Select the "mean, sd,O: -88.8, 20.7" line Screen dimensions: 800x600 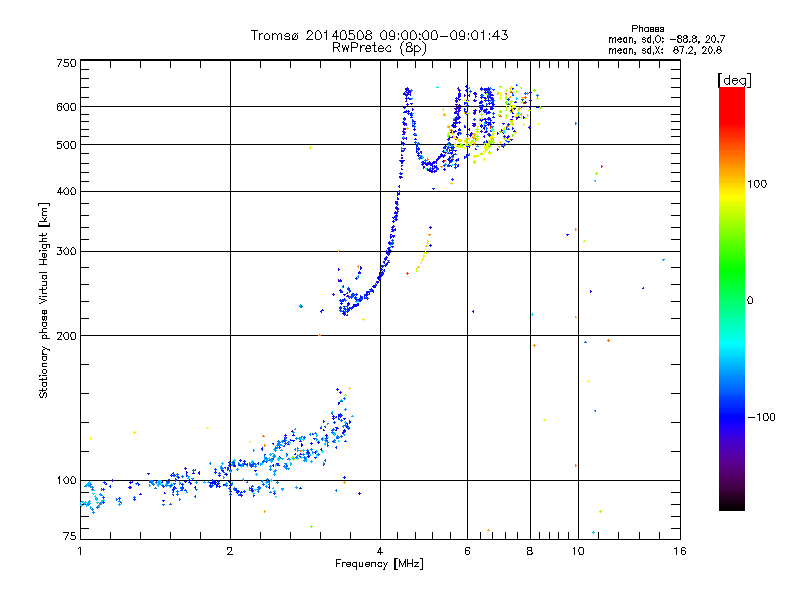pyautogui.click(x=666, y=39)
